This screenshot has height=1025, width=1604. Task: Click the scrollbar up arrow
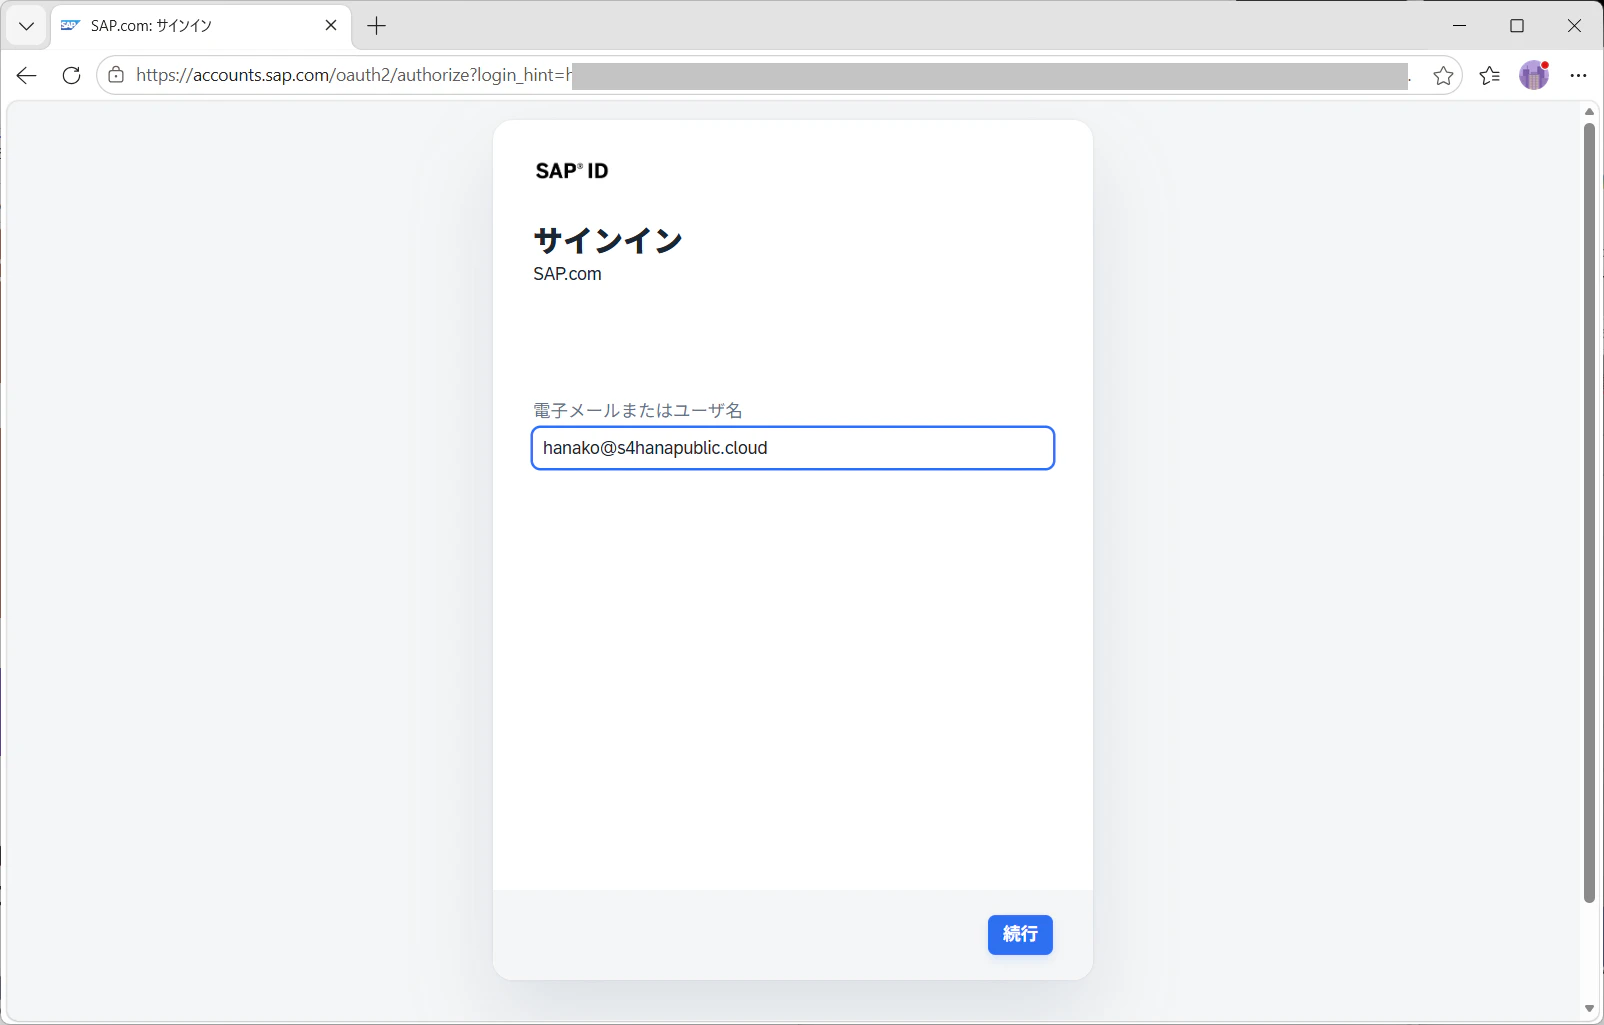(1589, 111)
